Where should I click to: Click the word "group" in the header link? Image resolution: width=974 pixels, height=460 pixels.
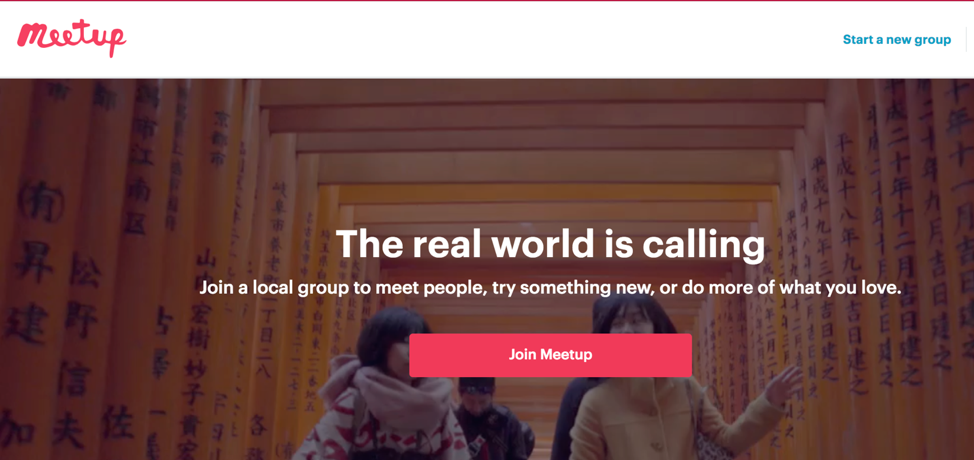click(x=932, y=40)
